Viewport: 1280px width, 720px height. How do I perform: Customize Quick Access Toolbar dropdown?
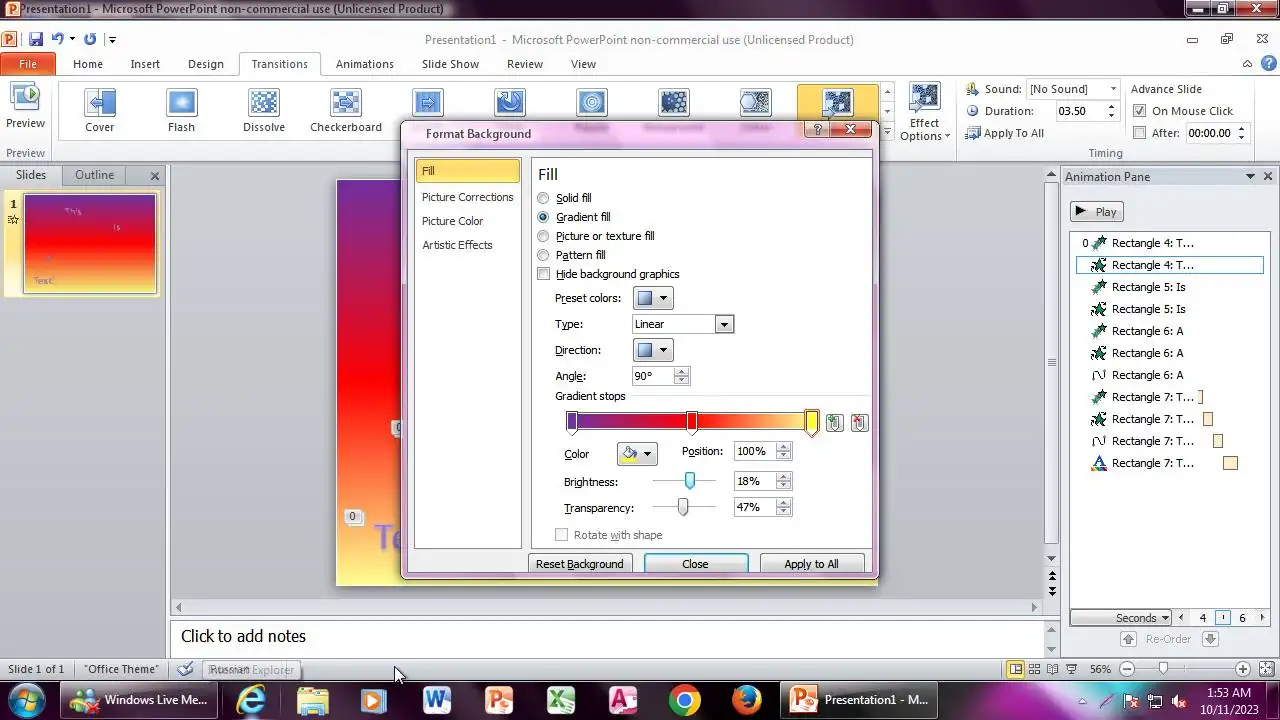point(112,40)
